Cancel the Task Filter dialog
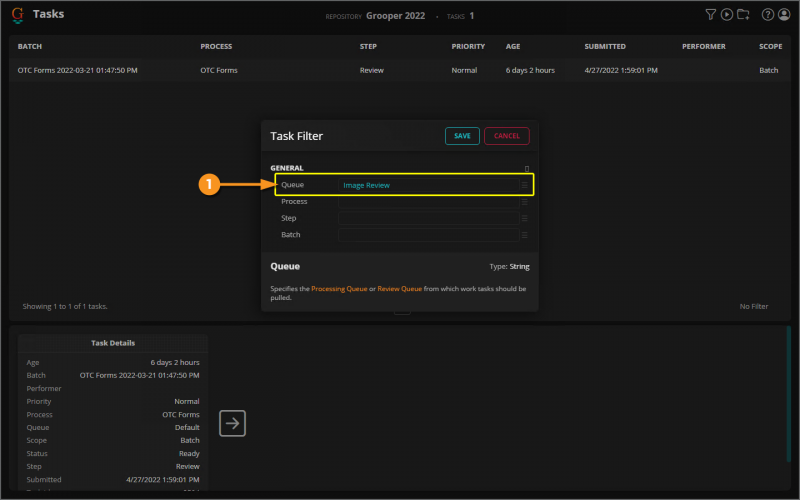Viewport: 800px width, 500px height. click(x=506, y=136)
